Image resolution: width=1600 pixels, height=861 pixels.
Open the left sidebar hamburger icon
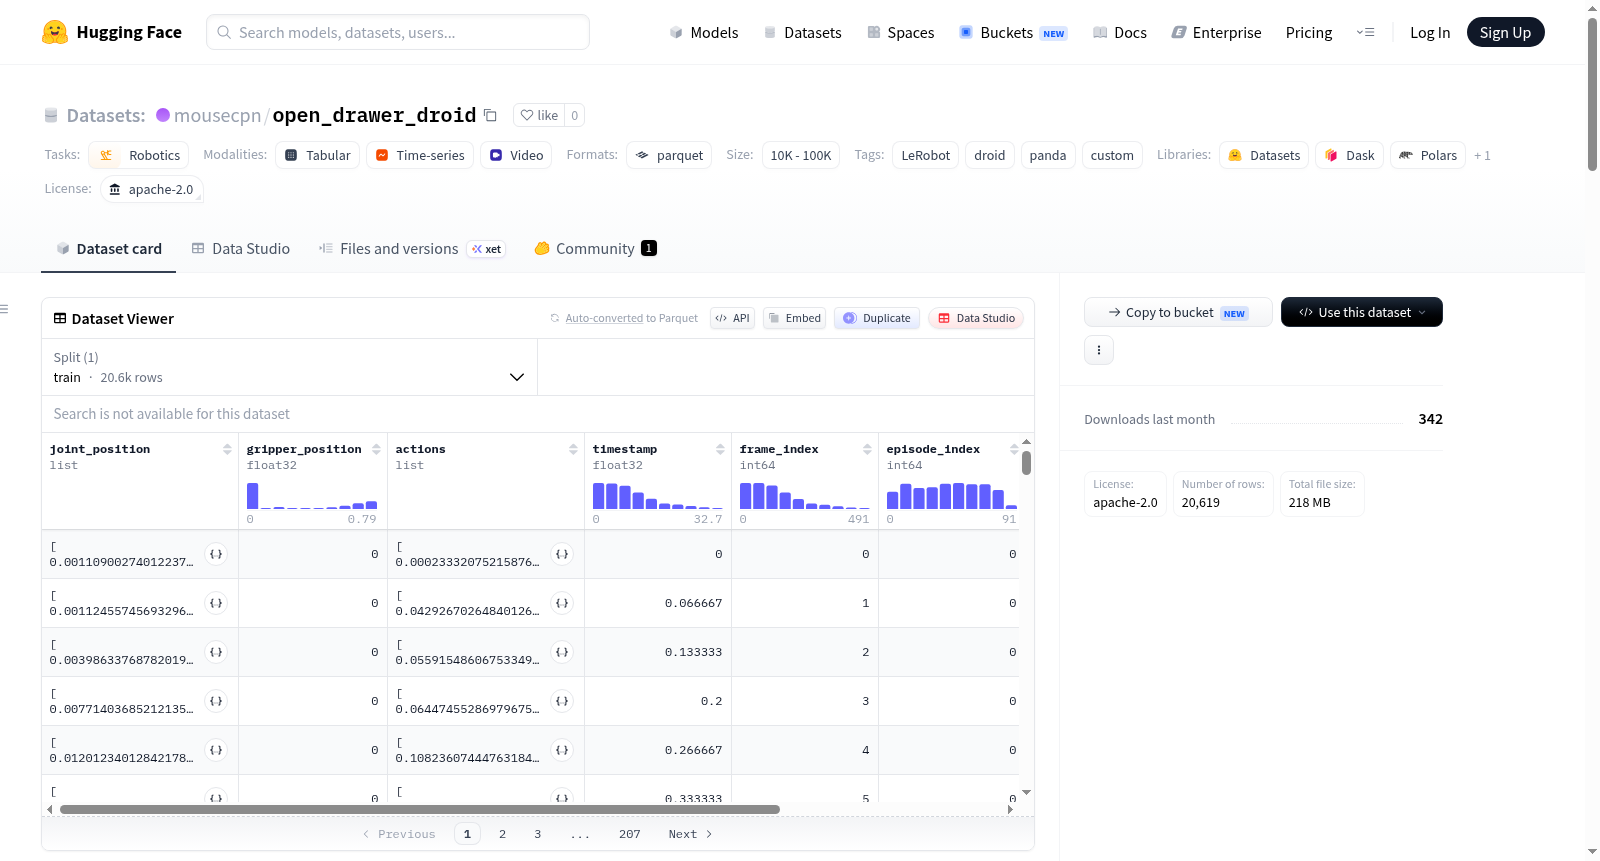pos(4,309)
